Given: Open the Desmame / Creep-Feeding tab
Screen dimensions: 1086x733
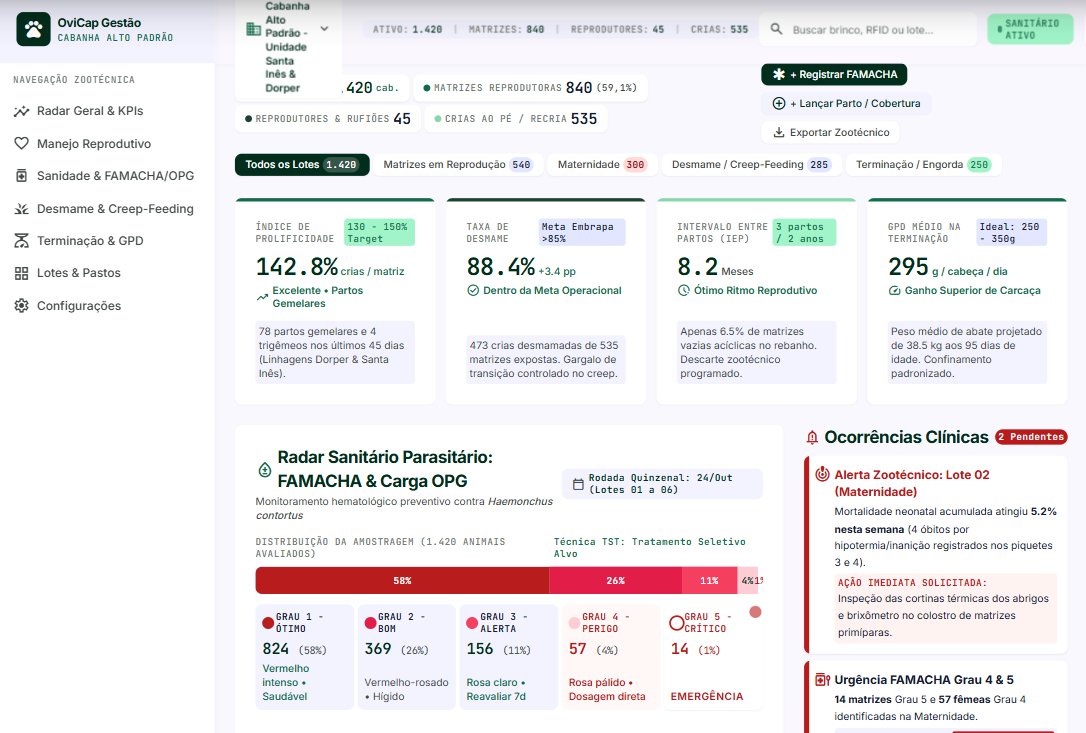Looking at the screenshot, I should pos(751,165).
